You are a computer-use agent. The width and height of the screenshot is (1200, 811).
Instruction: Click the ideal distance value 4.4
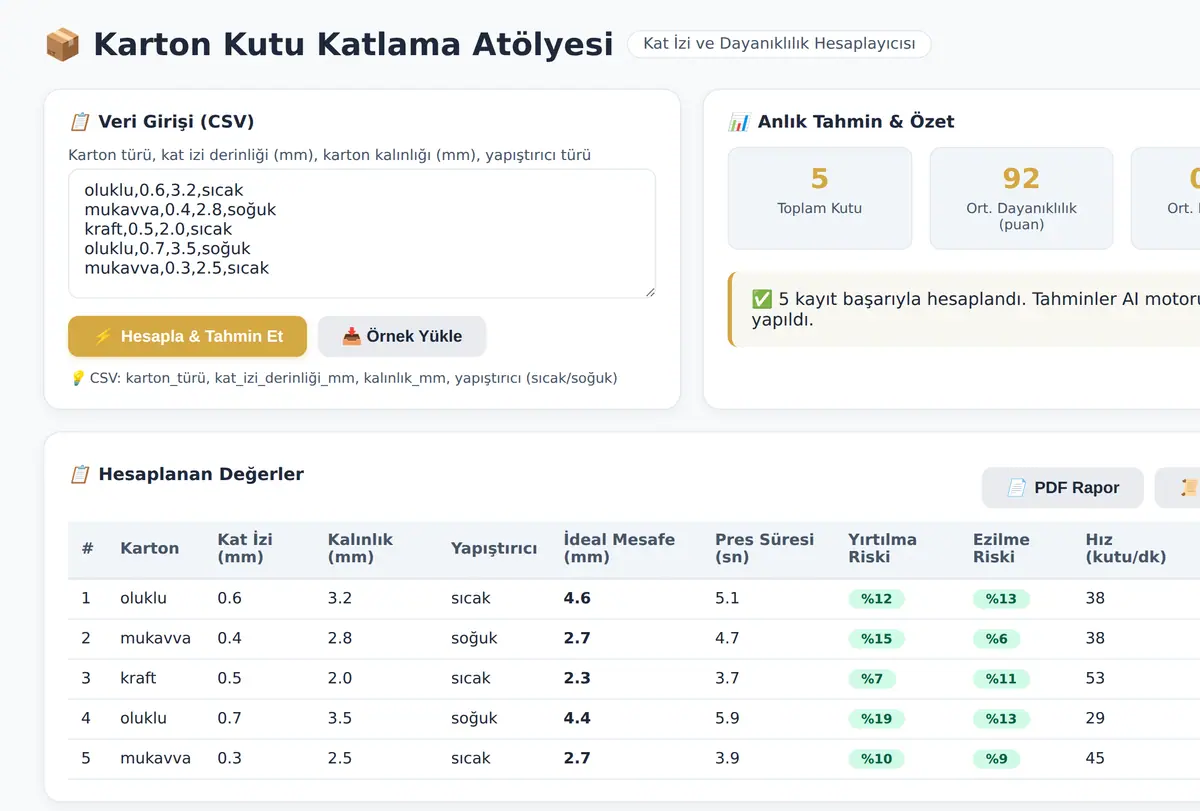(577, 718)
